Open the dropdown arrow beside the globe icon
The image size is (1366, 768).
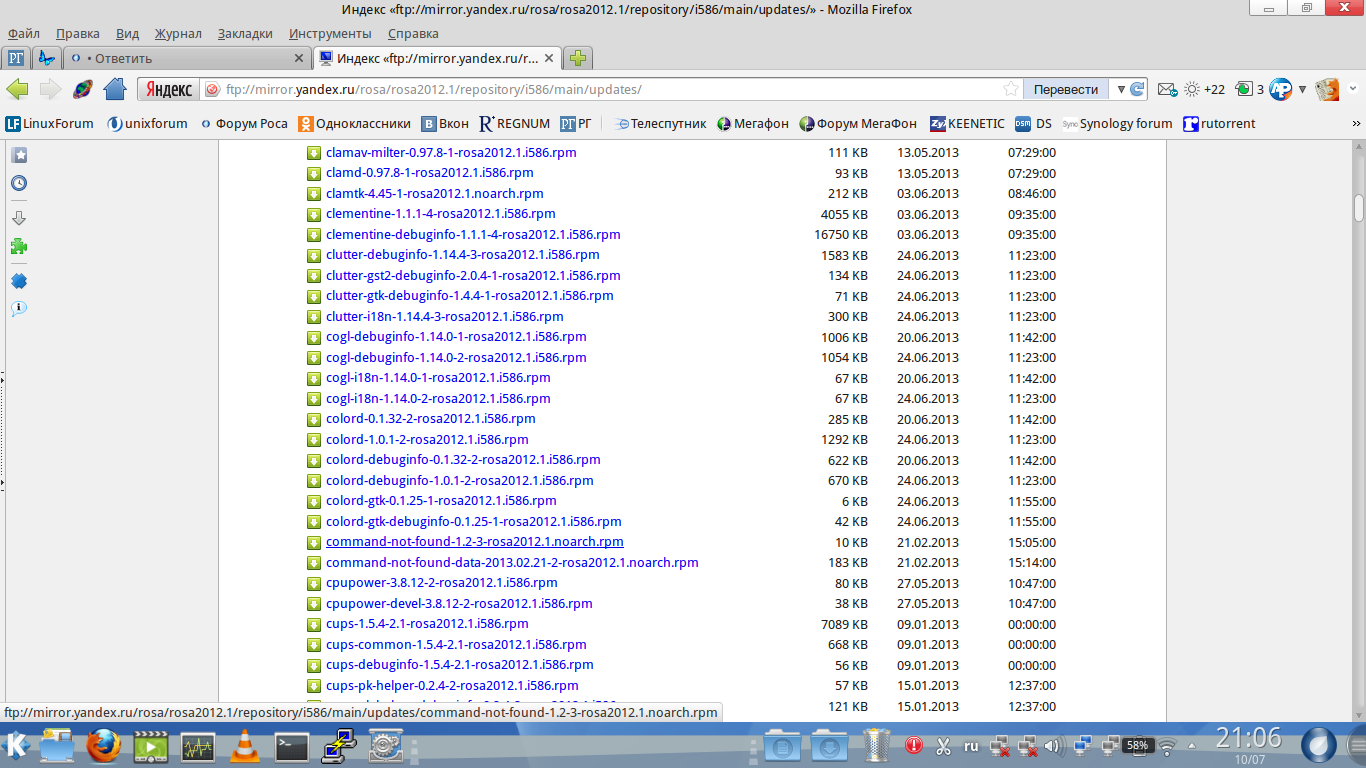point(1302,89)
